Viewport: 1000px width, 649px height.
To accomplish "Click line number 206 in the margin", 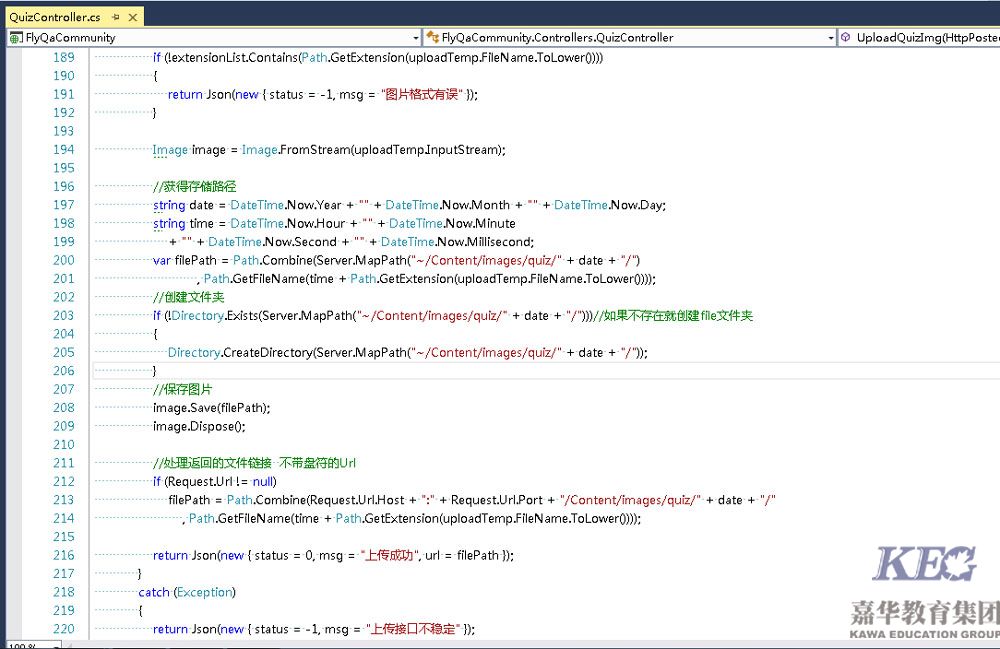I will click(x=64, y=370).
